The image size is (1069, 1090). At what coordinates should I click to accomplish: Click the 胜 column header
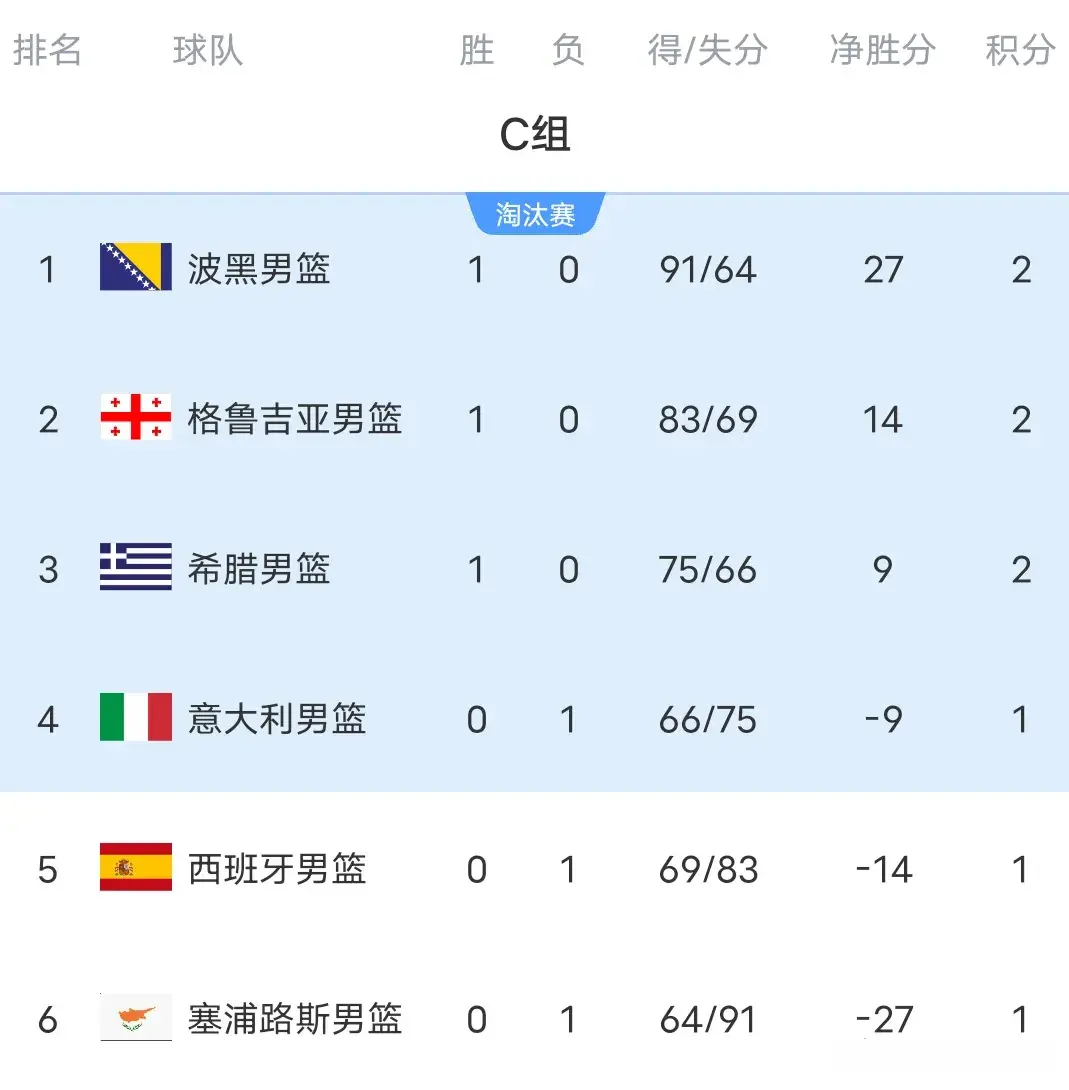click(477, 50)
